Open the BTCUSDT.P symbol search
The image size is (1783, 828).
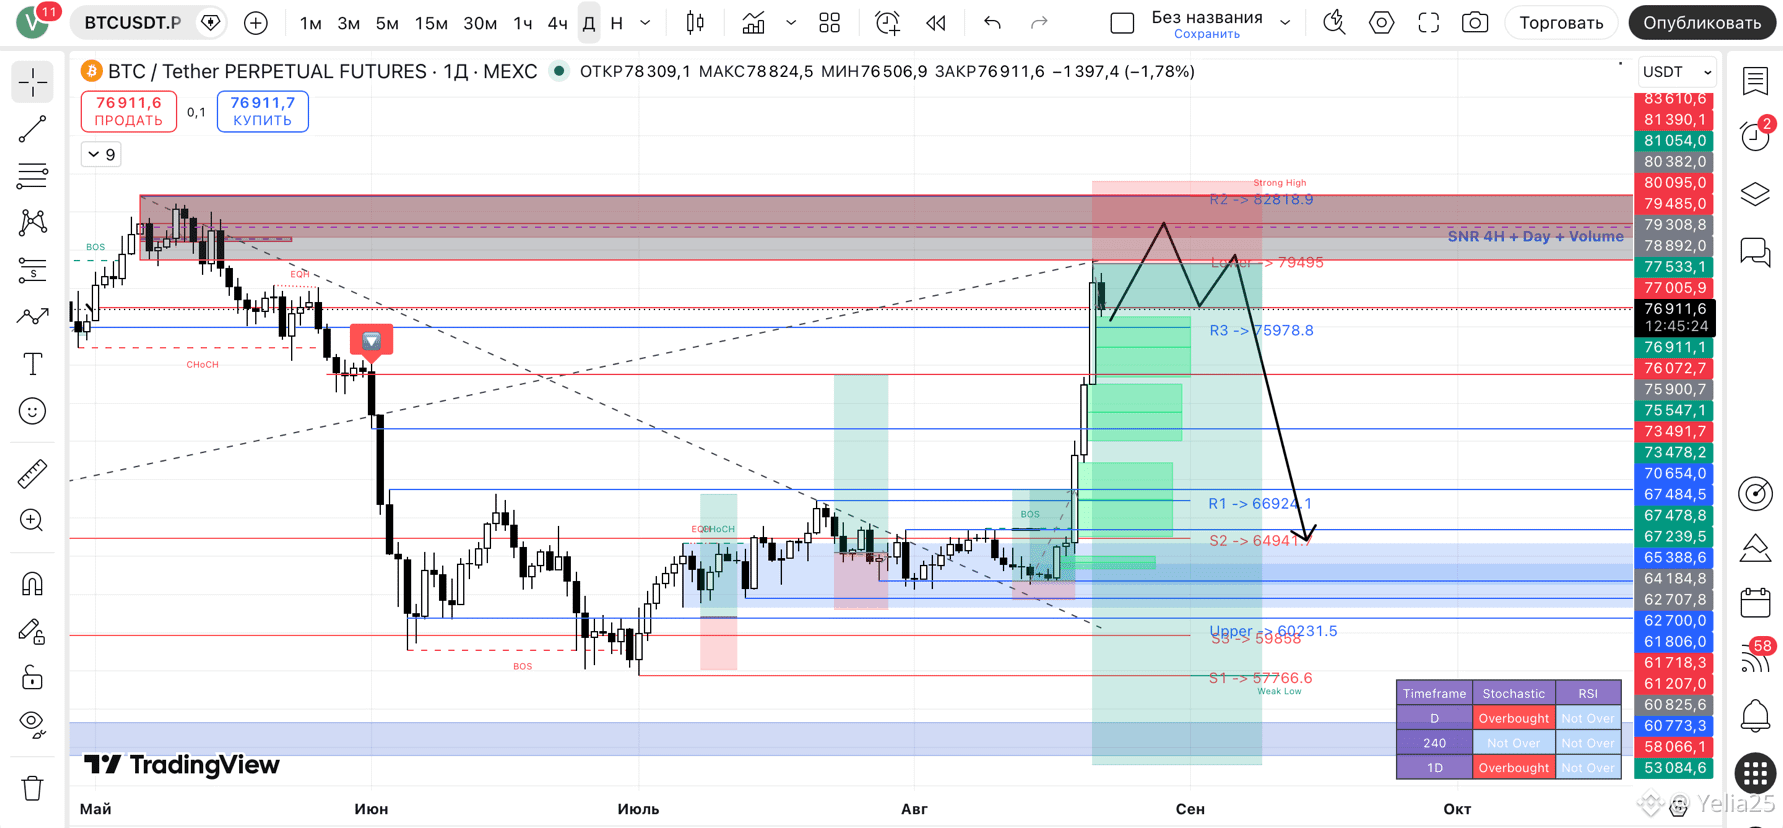tap(132, 22)
